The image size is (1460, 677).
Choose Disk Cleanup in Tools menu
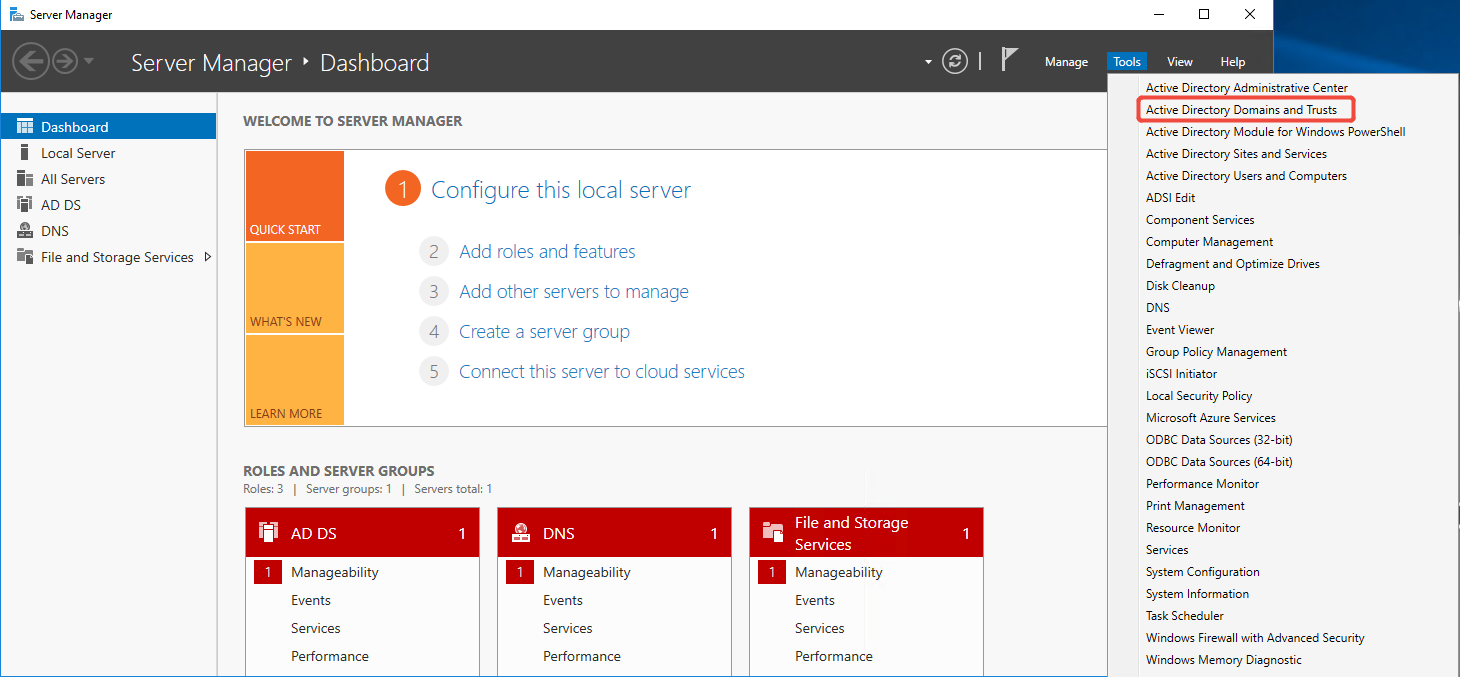pos(1180,286)
